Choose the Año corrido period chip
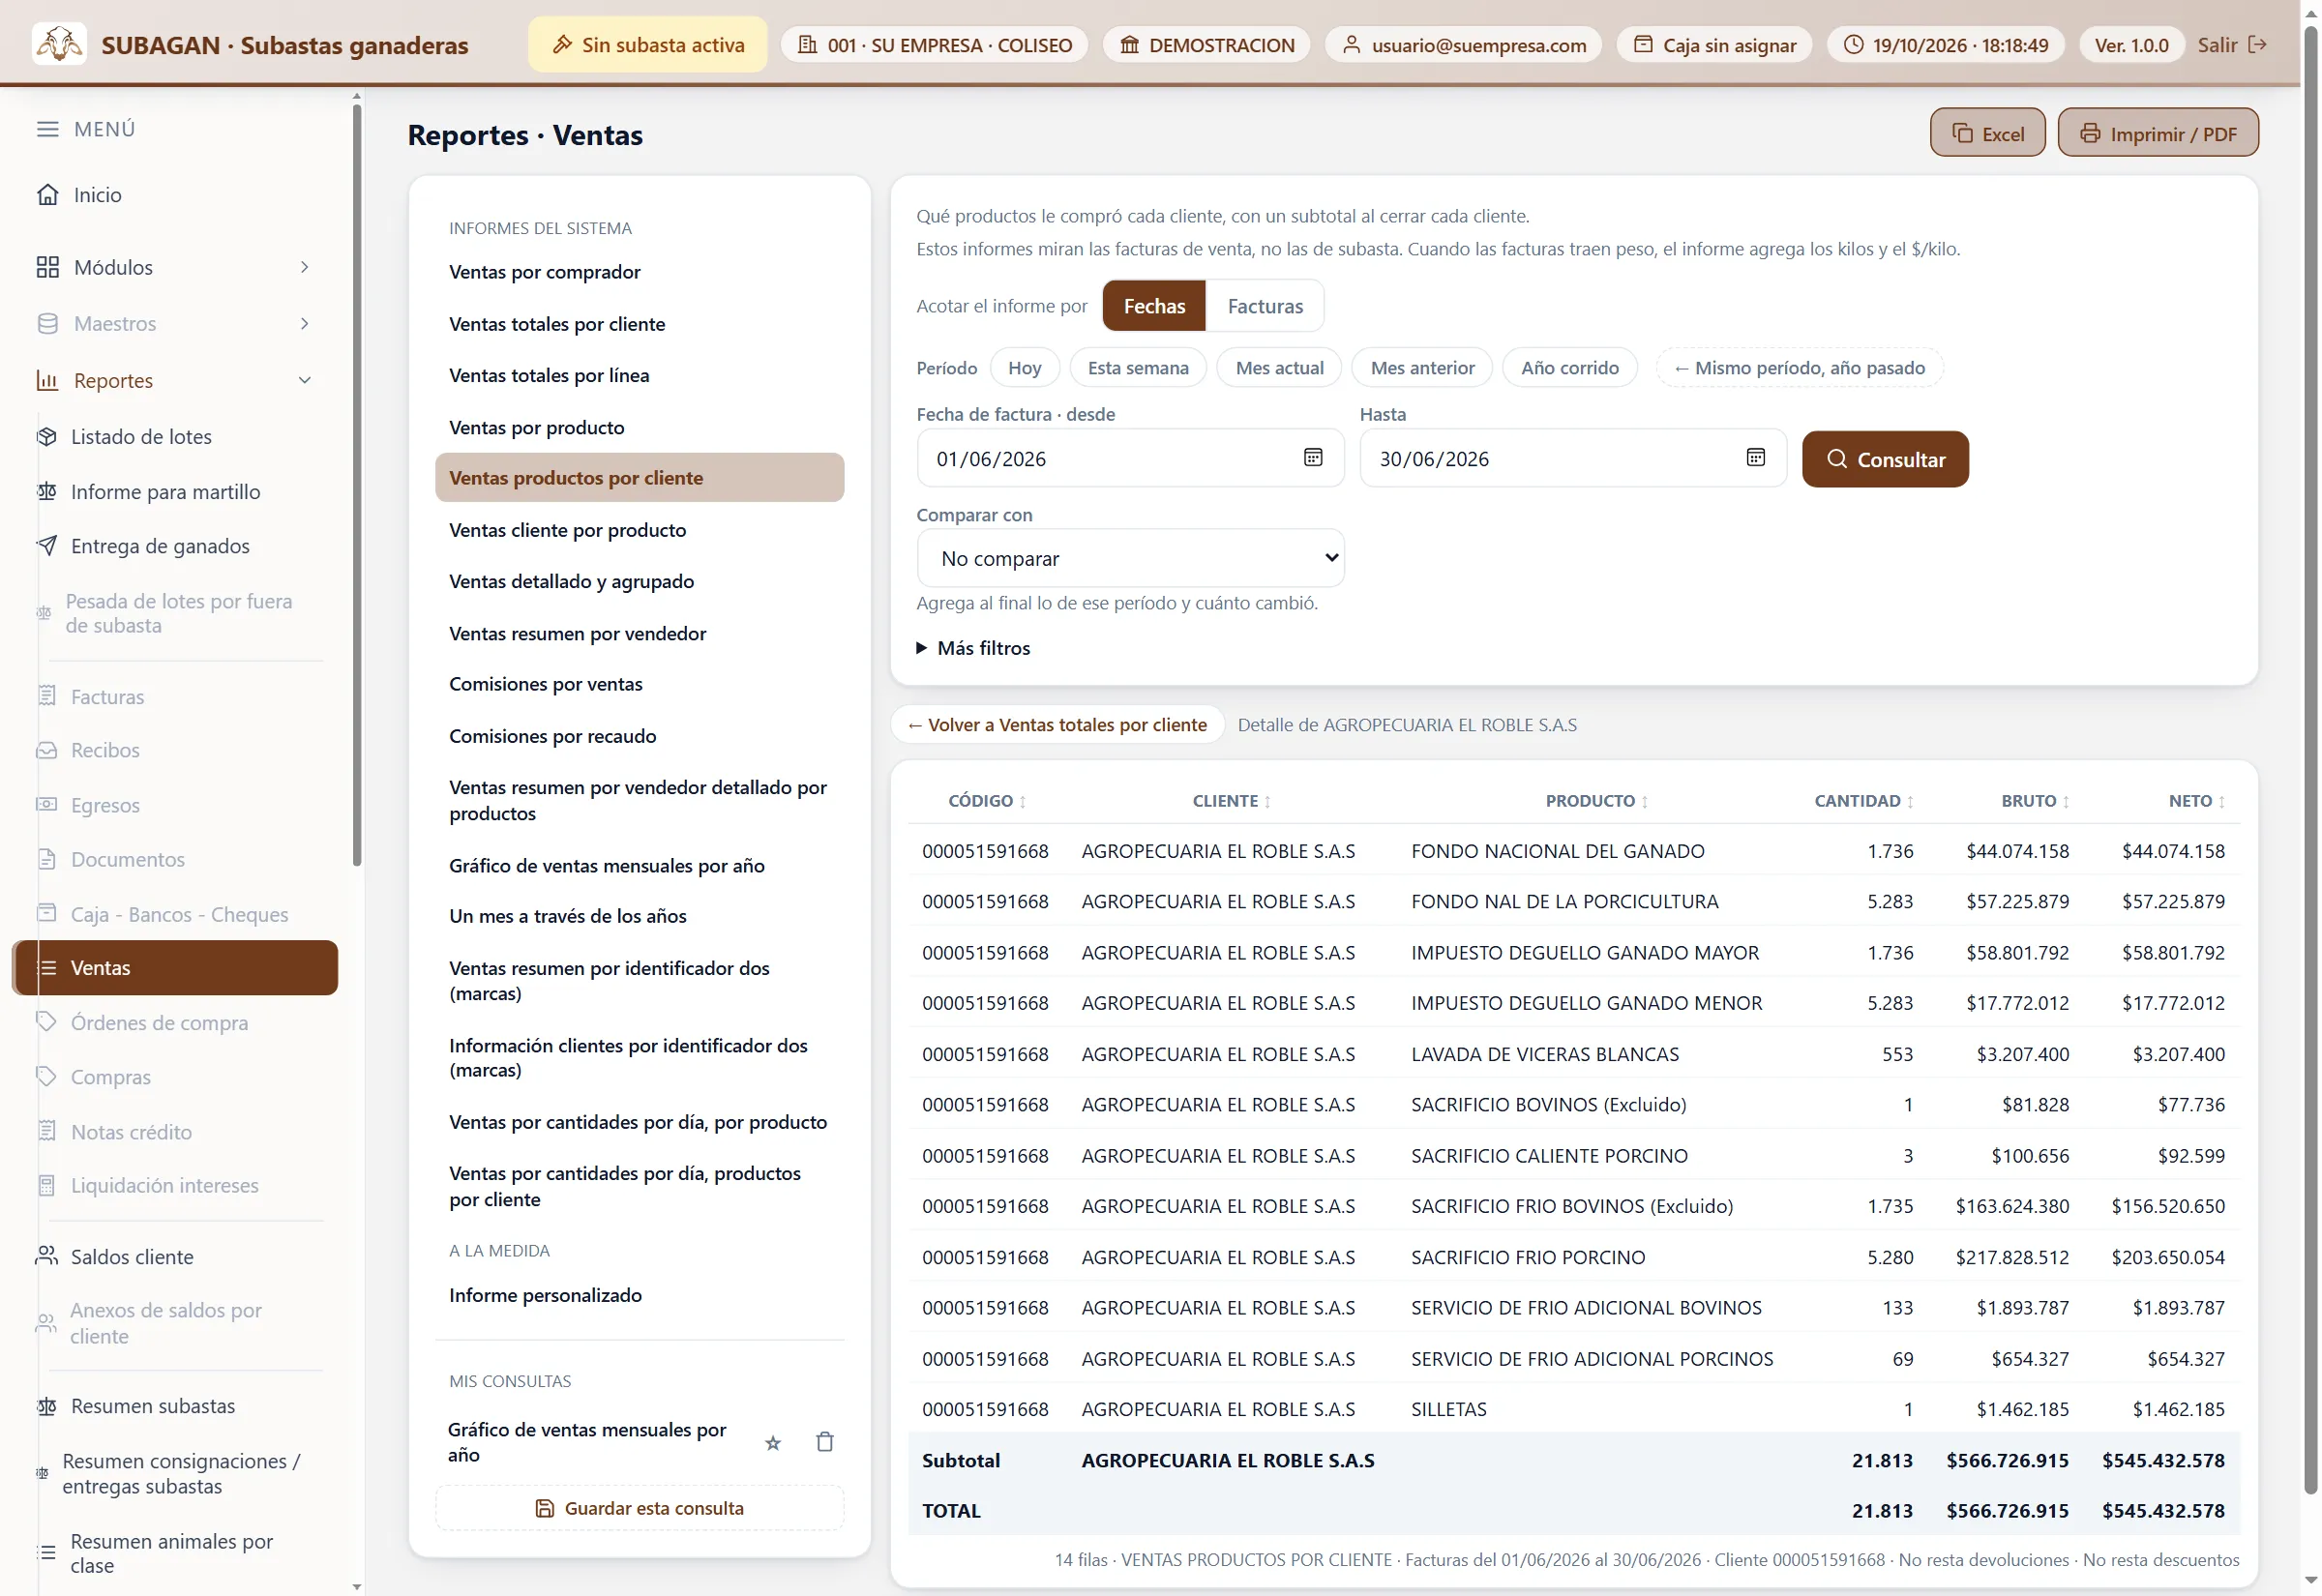The image size is (2322, 1596). [x=1569, y=367]
